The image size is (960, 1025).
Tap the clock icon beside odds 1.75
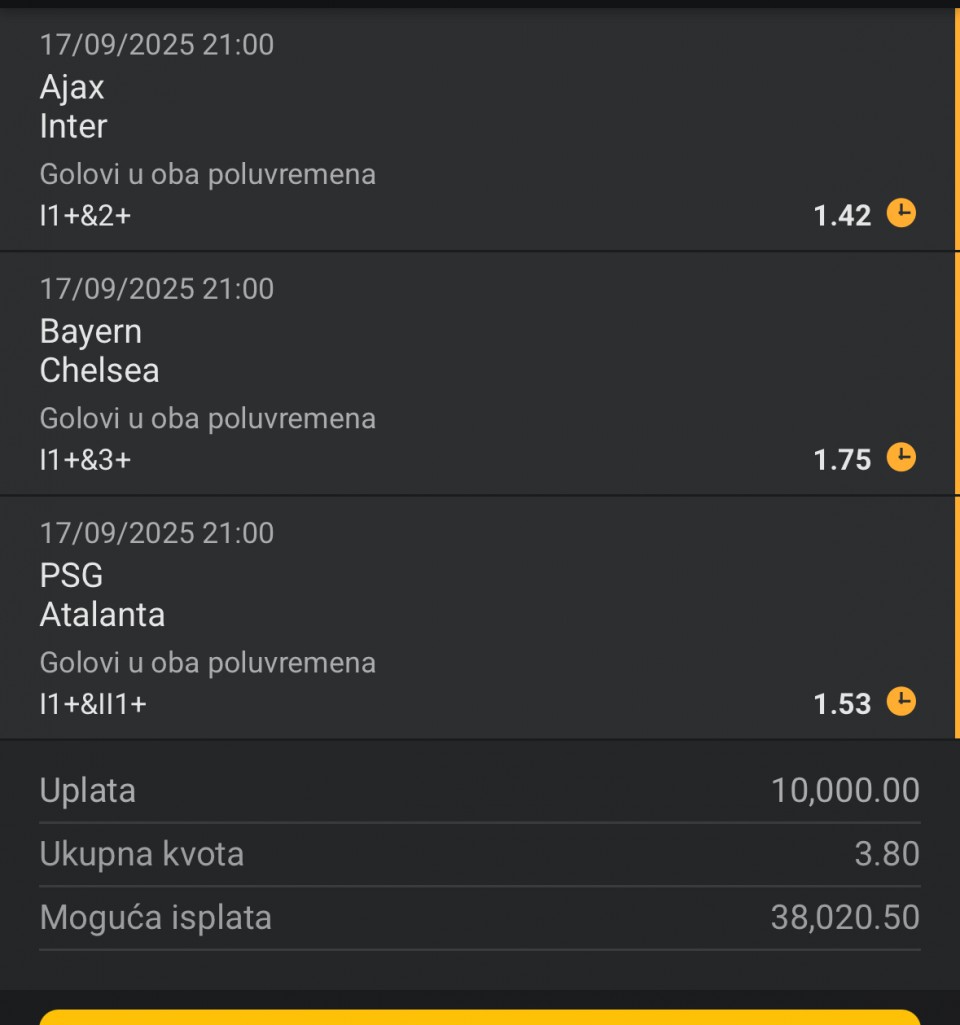click(x=901, y=457)
